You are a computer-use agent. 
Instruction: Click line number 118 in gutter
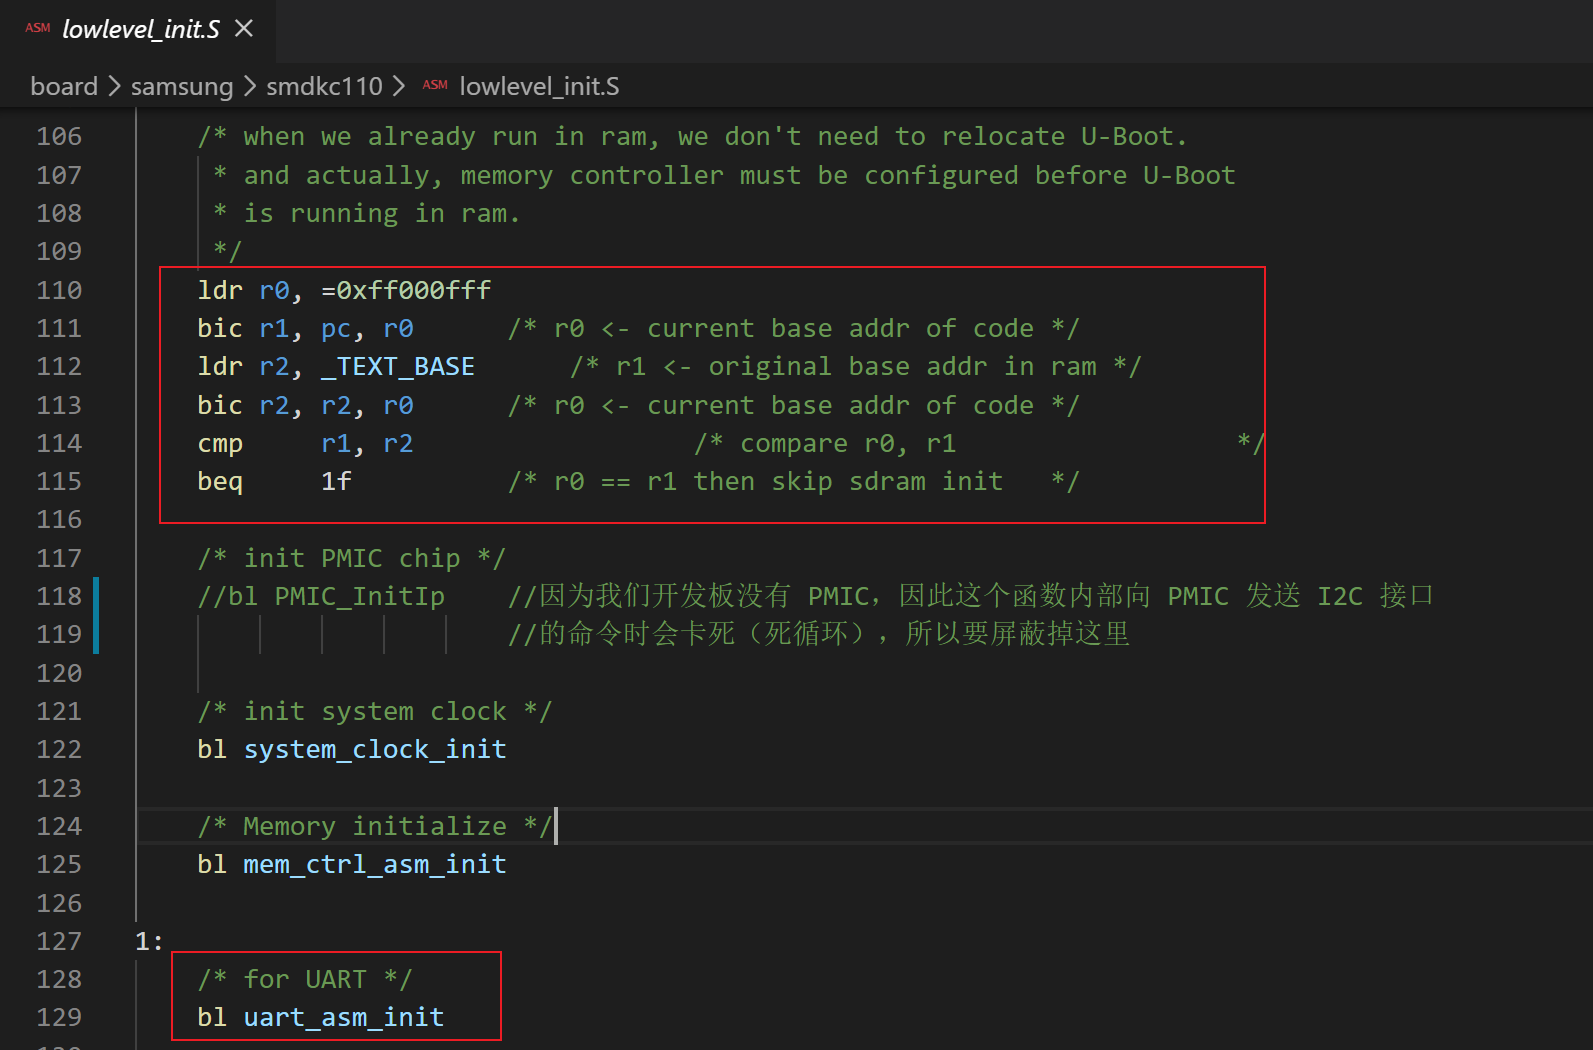59,597
